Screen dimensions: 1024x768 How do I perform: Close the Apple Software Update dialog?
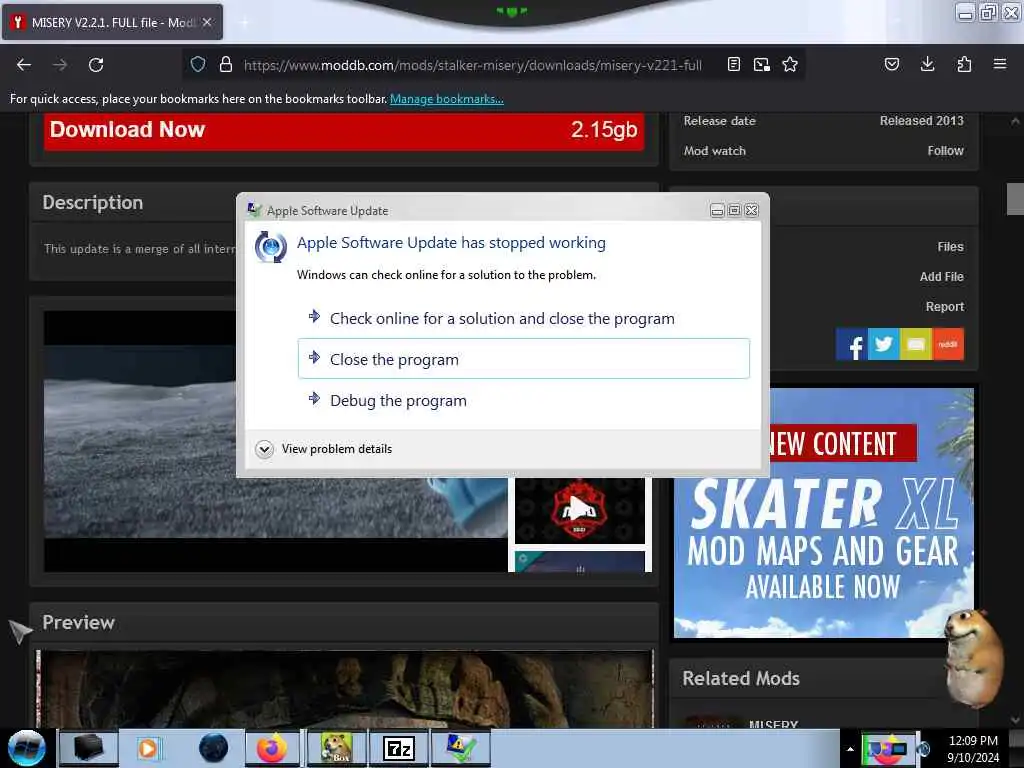752,210
